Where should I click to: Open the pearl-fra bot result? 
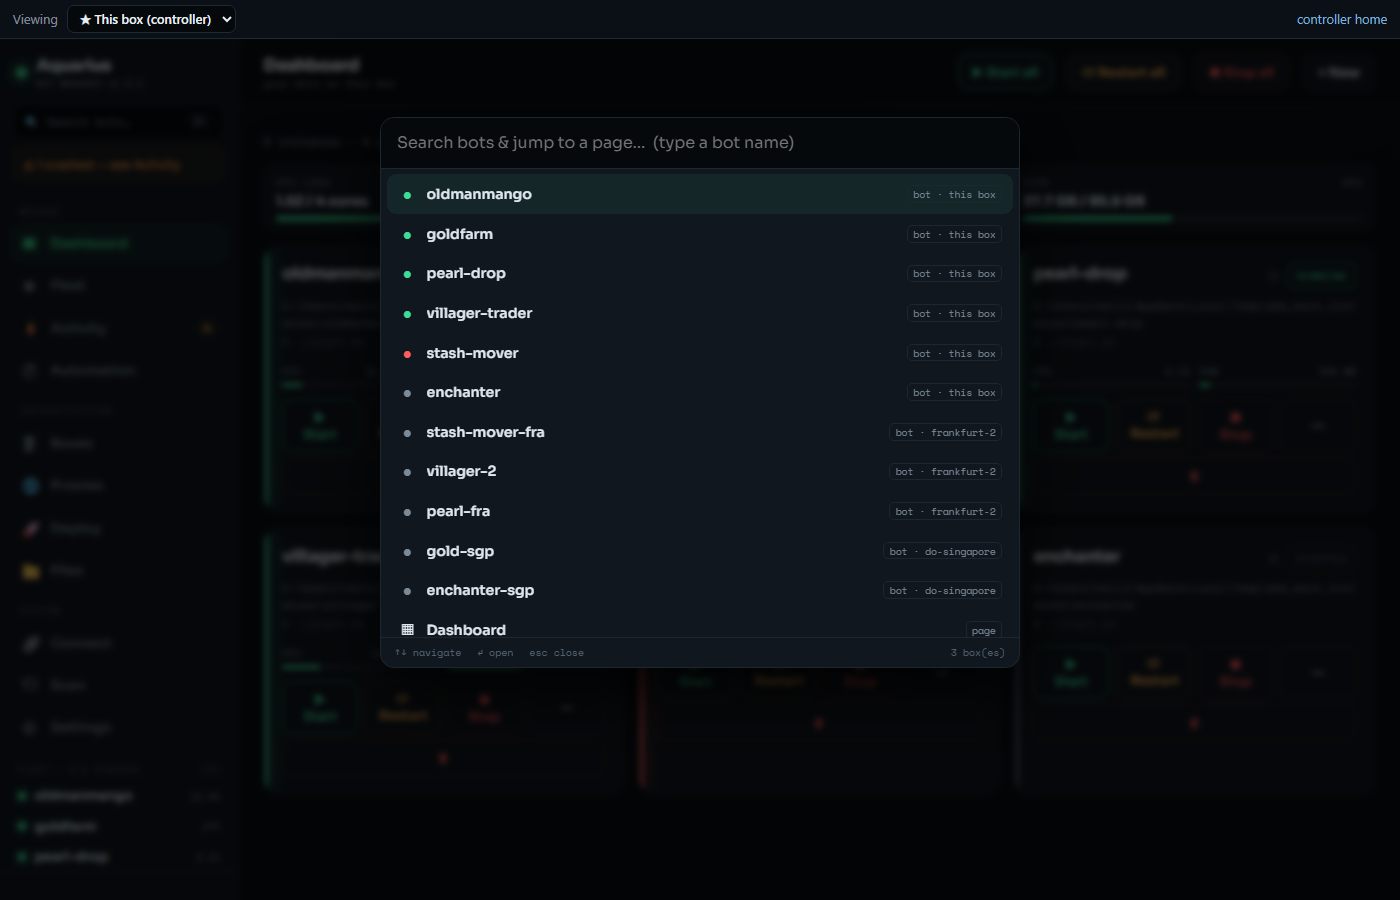pyautogui.click(x=700, y=511)
